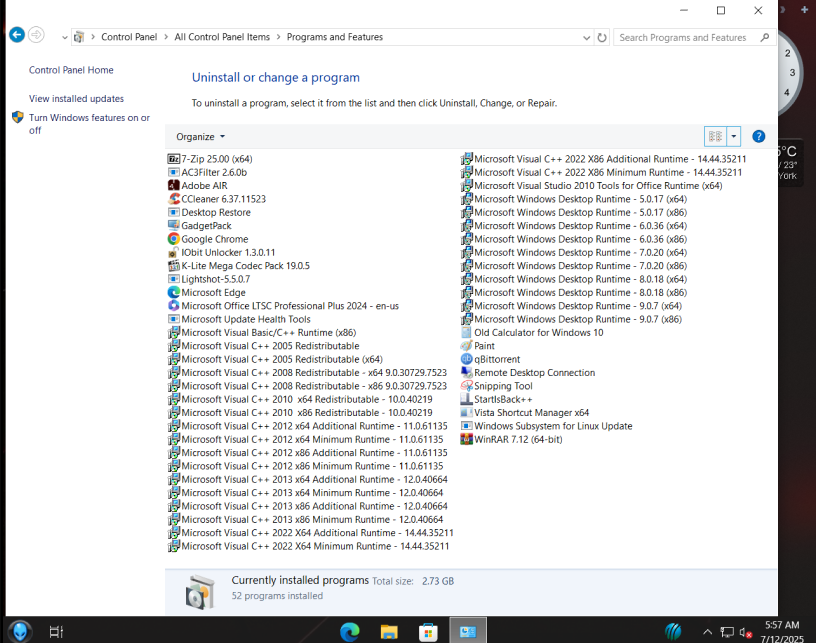The width and height of the screenshot is (816, 643).
Task: Click the Start button orb
Action: point(20,632)
